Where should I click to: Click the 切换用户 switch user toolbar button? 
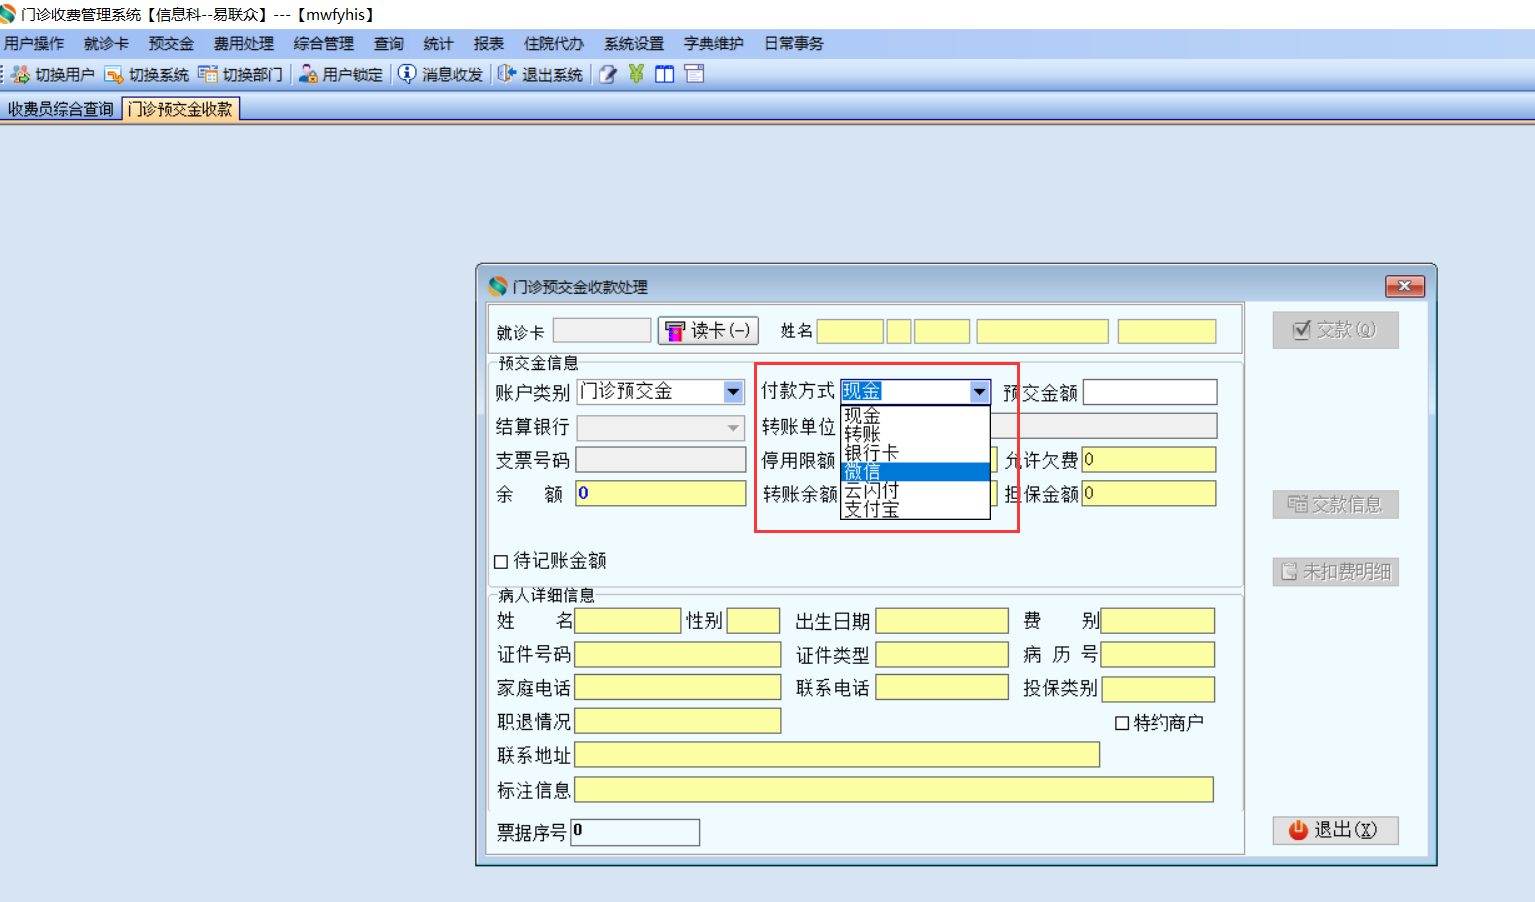(53, 74)
